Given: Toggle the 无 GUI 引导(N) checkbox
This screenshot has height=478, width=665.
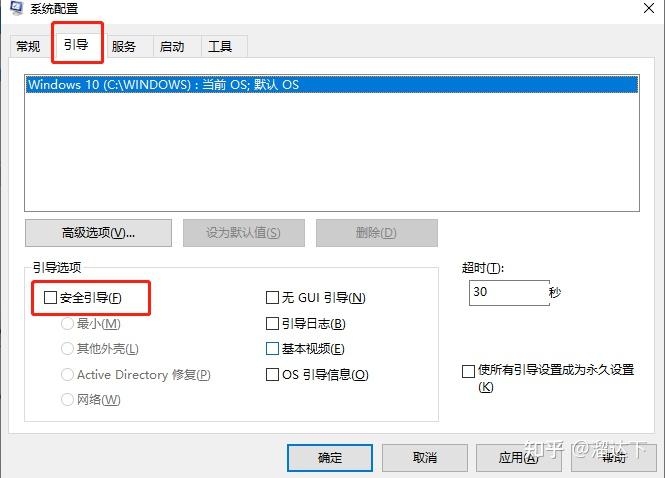Looking at the screenshot, I should pos(272,297).
